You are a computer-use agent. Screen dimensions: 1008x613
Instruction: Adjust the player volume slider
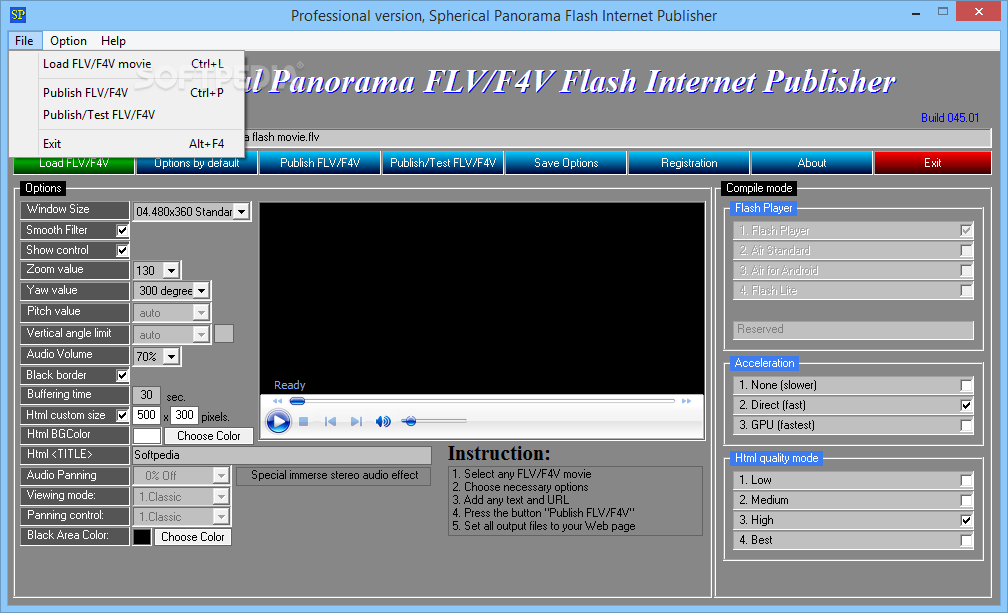click(435, 422)
